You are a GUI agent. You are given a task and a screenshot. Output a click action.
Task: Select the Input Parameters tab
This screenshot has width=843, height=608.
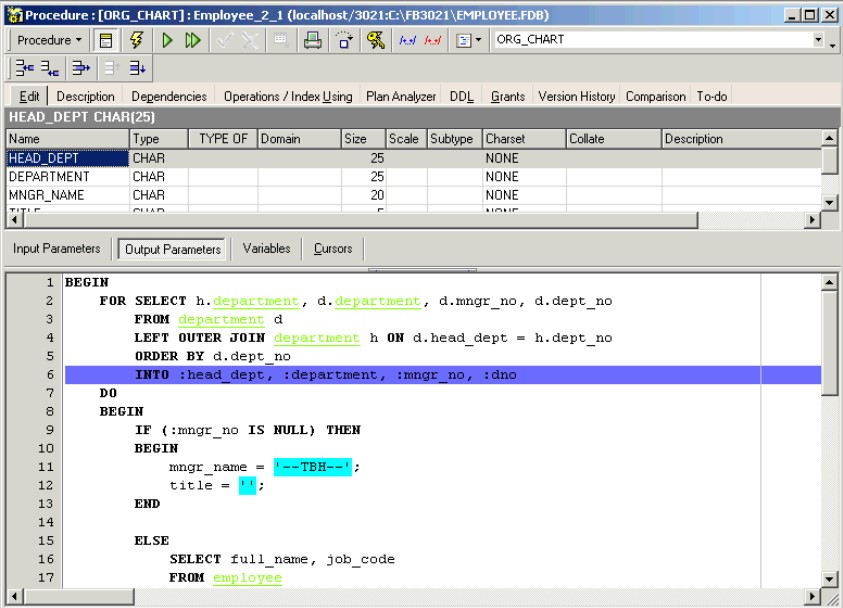click(56, 248)
